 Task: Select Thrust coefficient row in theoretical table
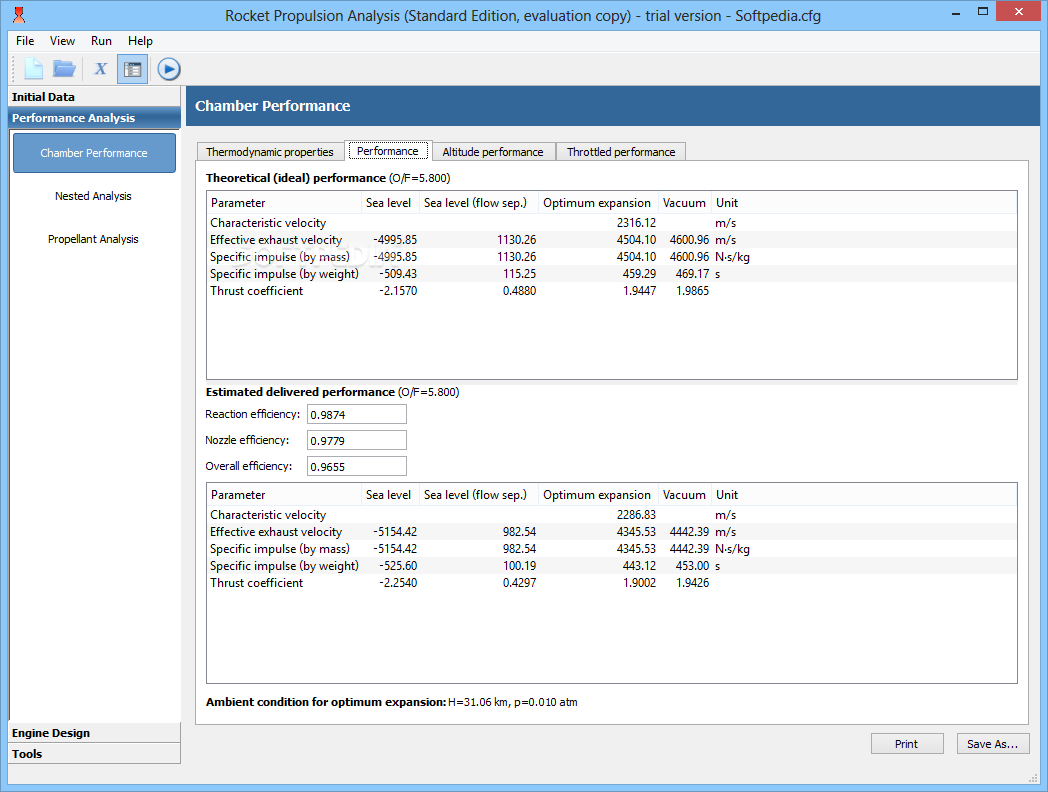pos(612,291)
